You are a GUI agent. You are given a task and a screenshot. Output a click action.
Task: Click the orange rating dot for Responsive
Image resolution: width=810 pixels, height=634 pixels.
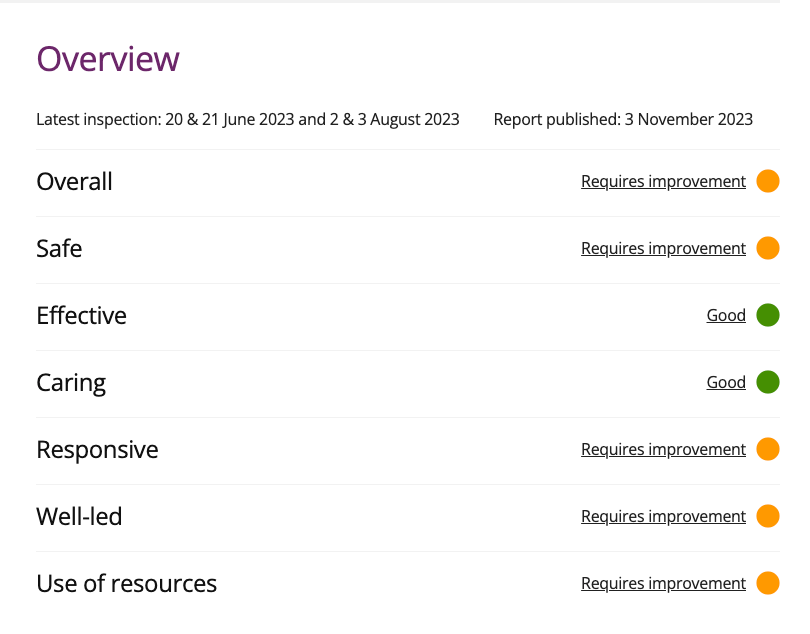(x=767, y=449)
